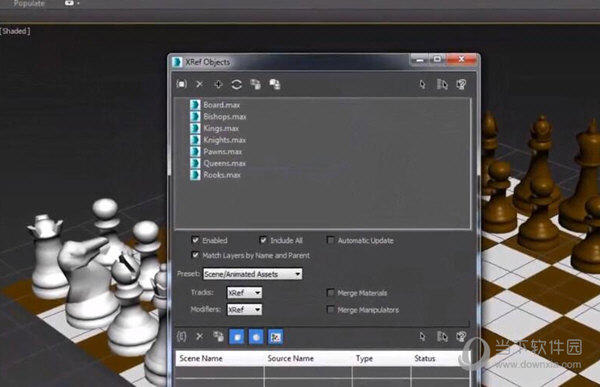Click the Type column header
The width and height of the screenshot is (600, 387).
pos(382,359)
